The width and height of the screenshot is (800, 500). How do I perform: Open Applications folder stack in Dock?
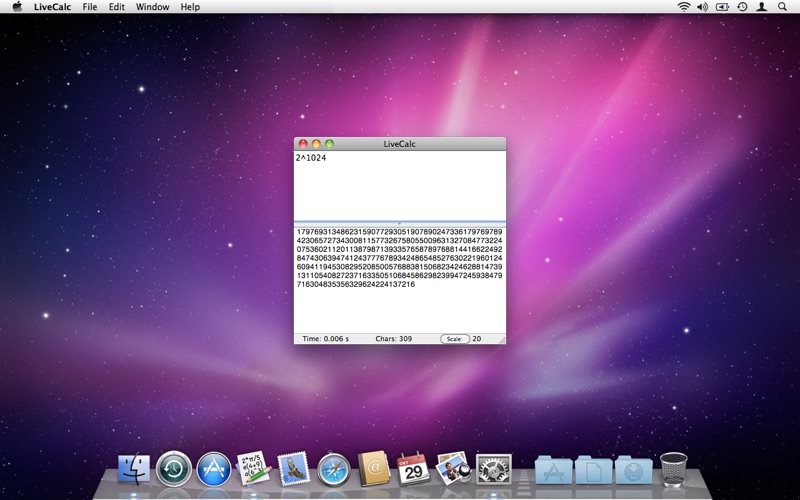point(554,470)
